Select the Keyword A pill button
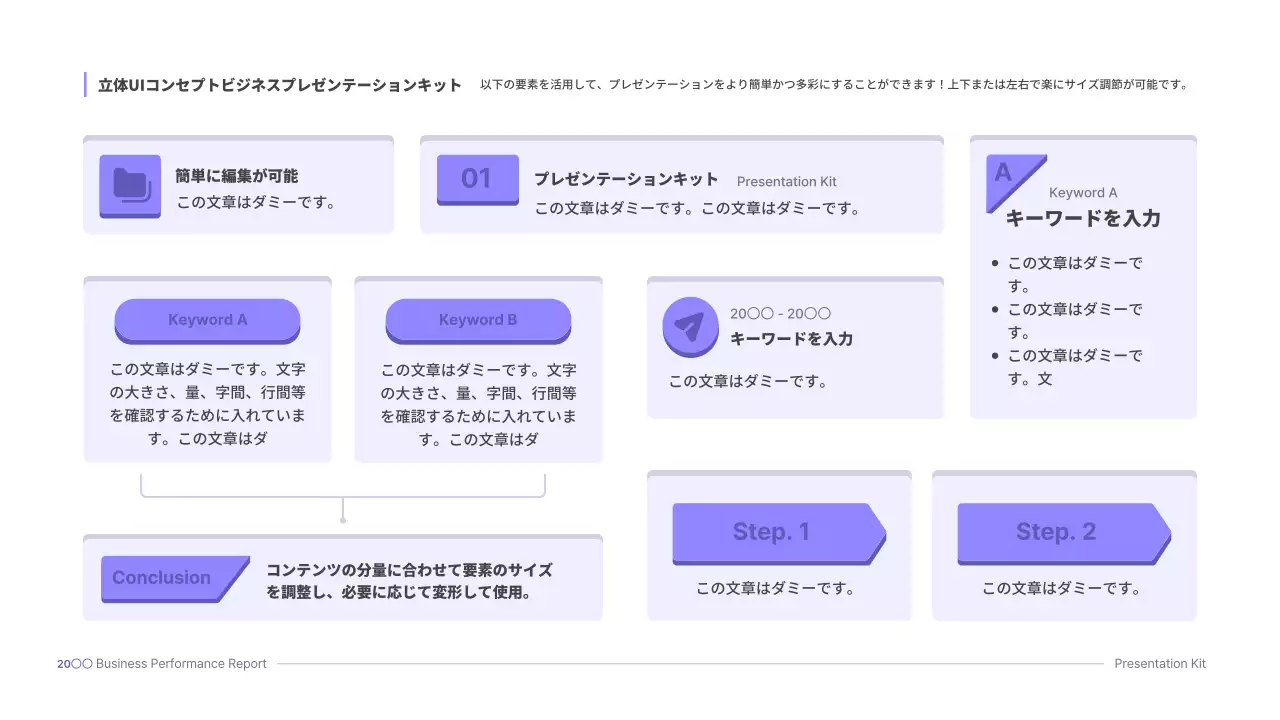Screen dimensions: 1280x720 coord(207,319)
